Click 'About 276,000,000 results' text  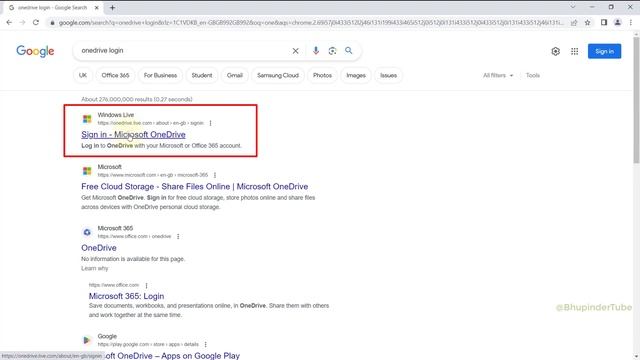click(137, 99)
